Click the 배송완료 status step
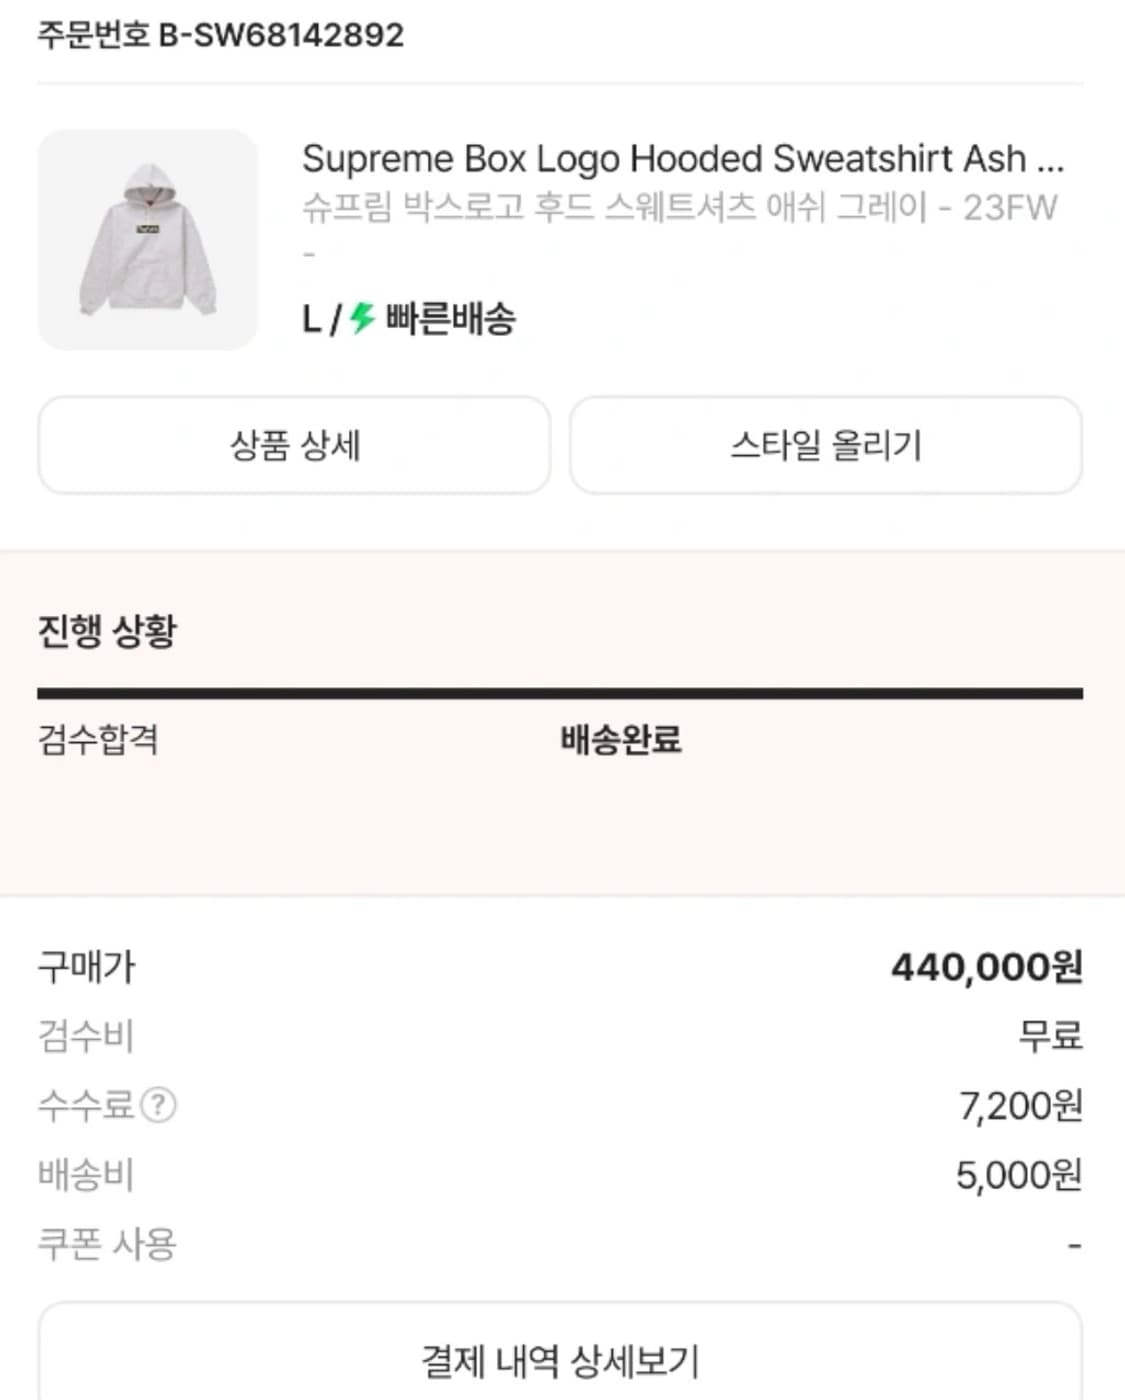Image resolution: width=1125 pixels, height=1400 pixels. 620,740
